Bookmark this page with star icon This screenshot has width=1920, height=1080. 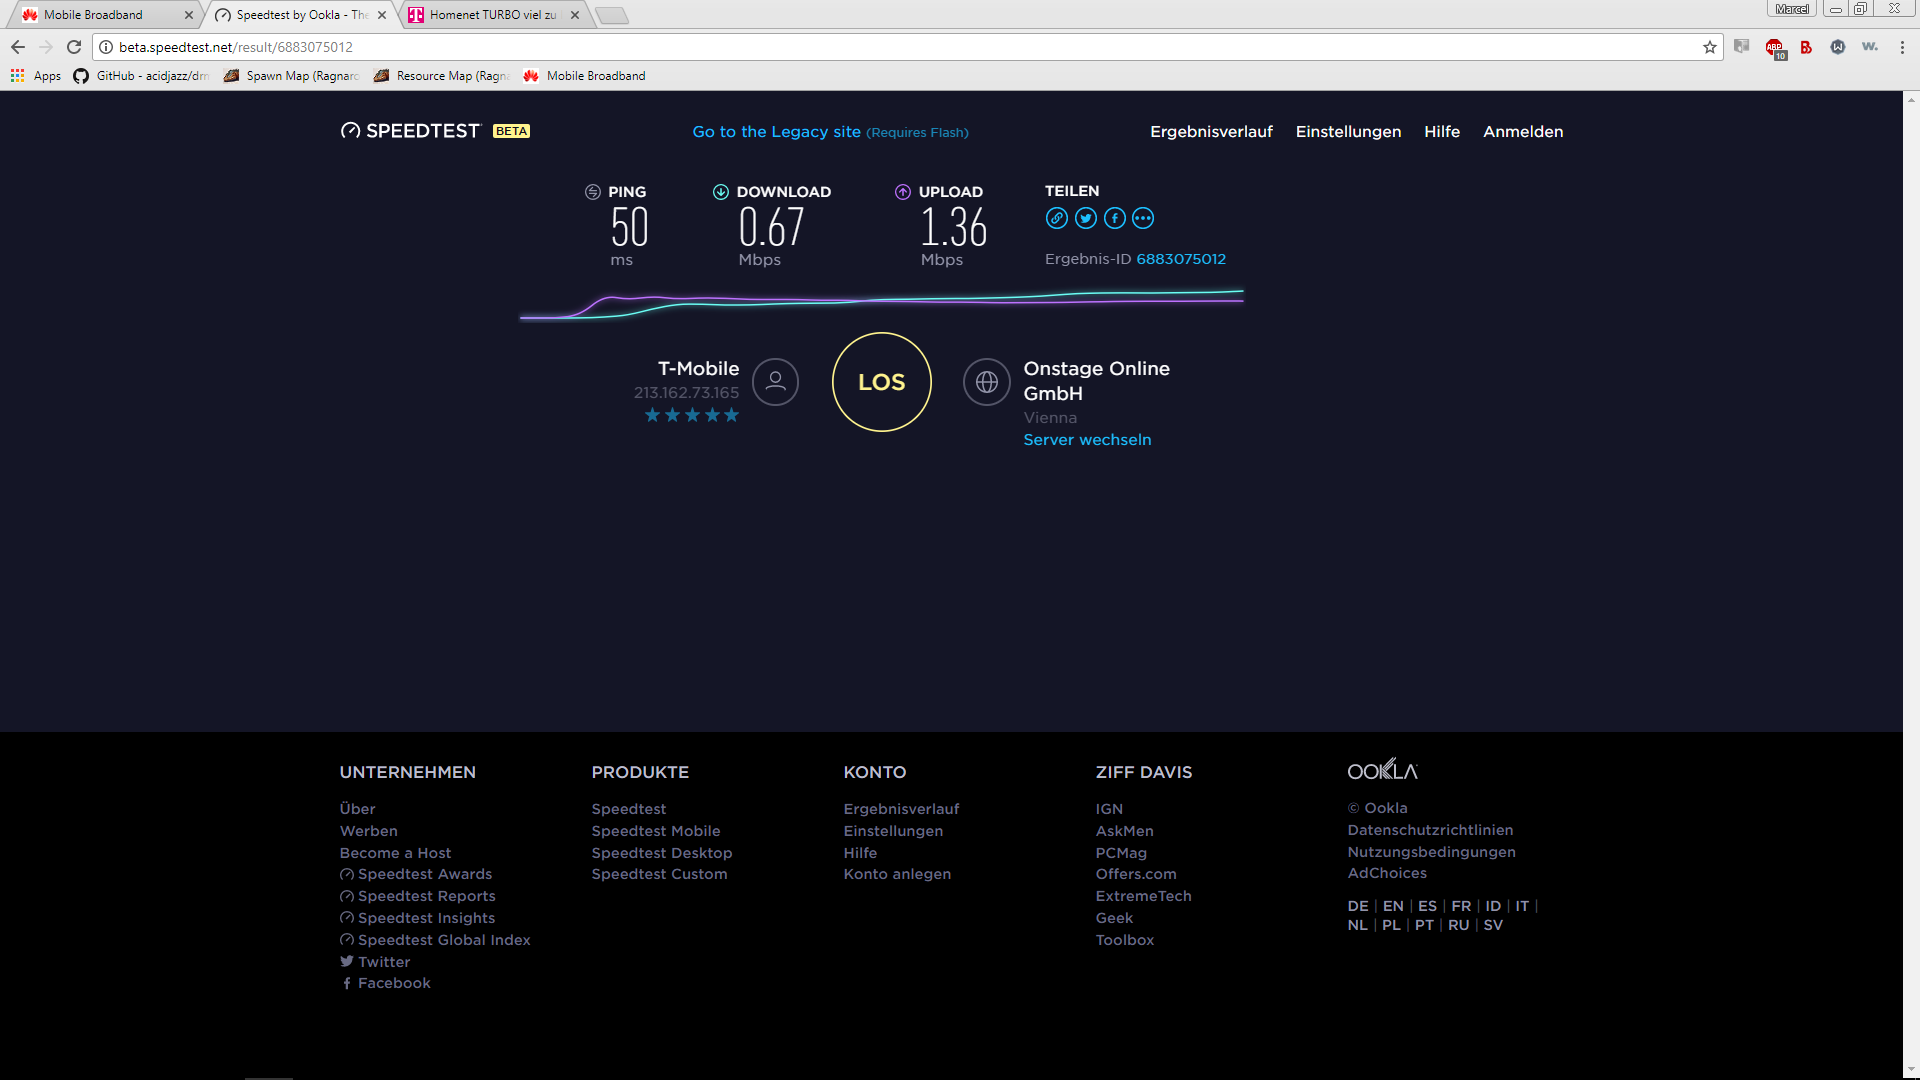point(1710,47)
